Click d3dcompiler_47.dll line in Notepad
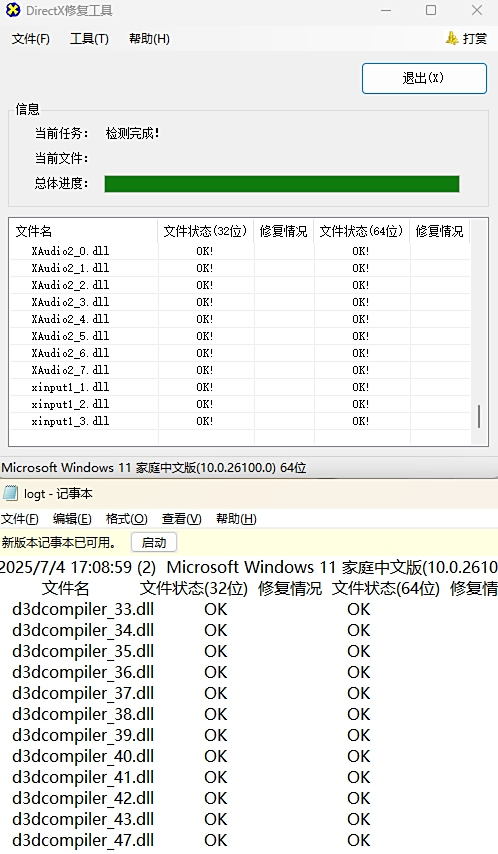The image size is (498, 854). click(x=83, y=840)
